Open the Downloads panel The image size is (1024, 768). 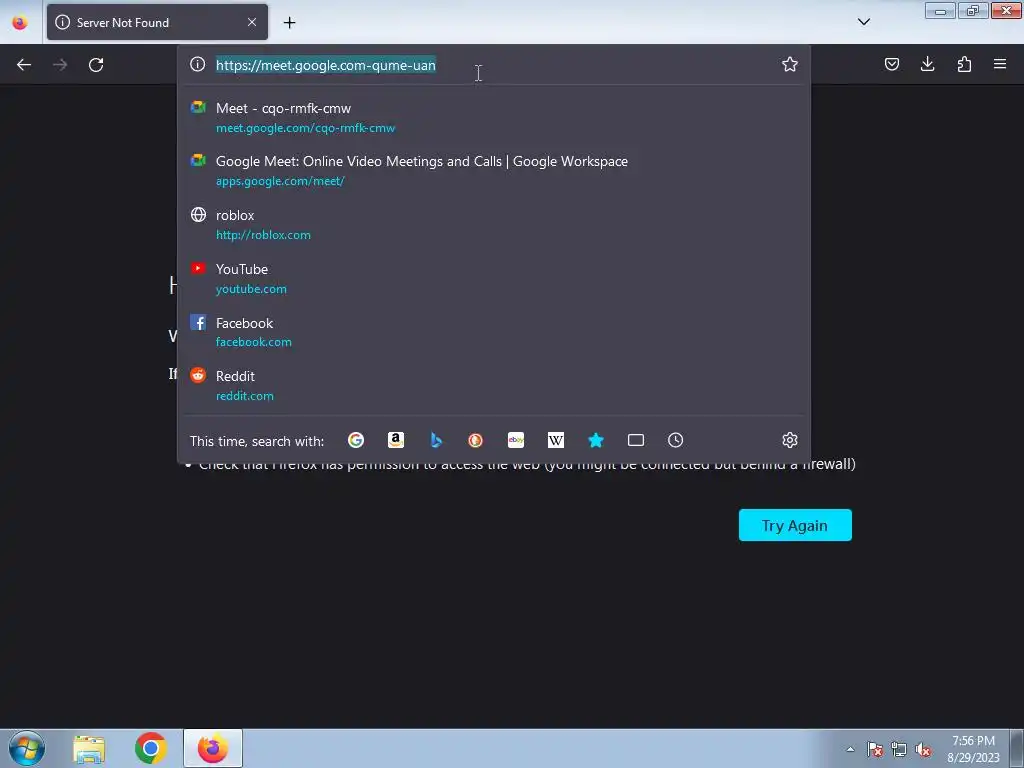927,64
